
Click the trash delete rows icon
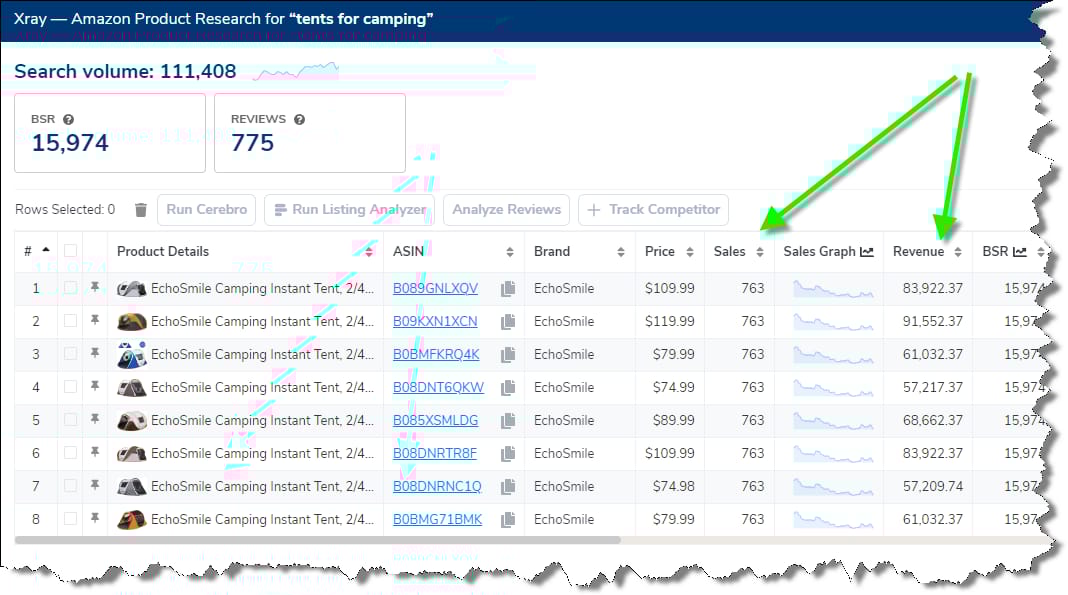141,210
